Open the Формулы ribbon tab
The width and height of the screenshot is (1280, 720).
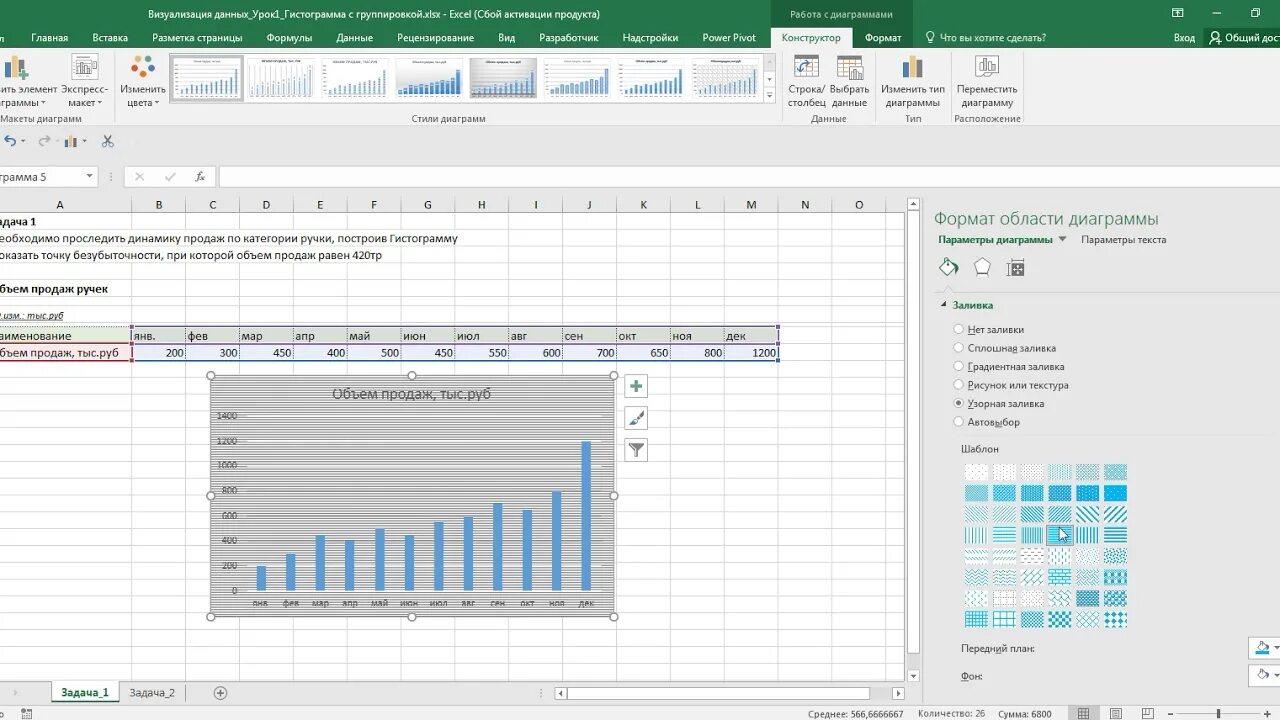(289, 38)
